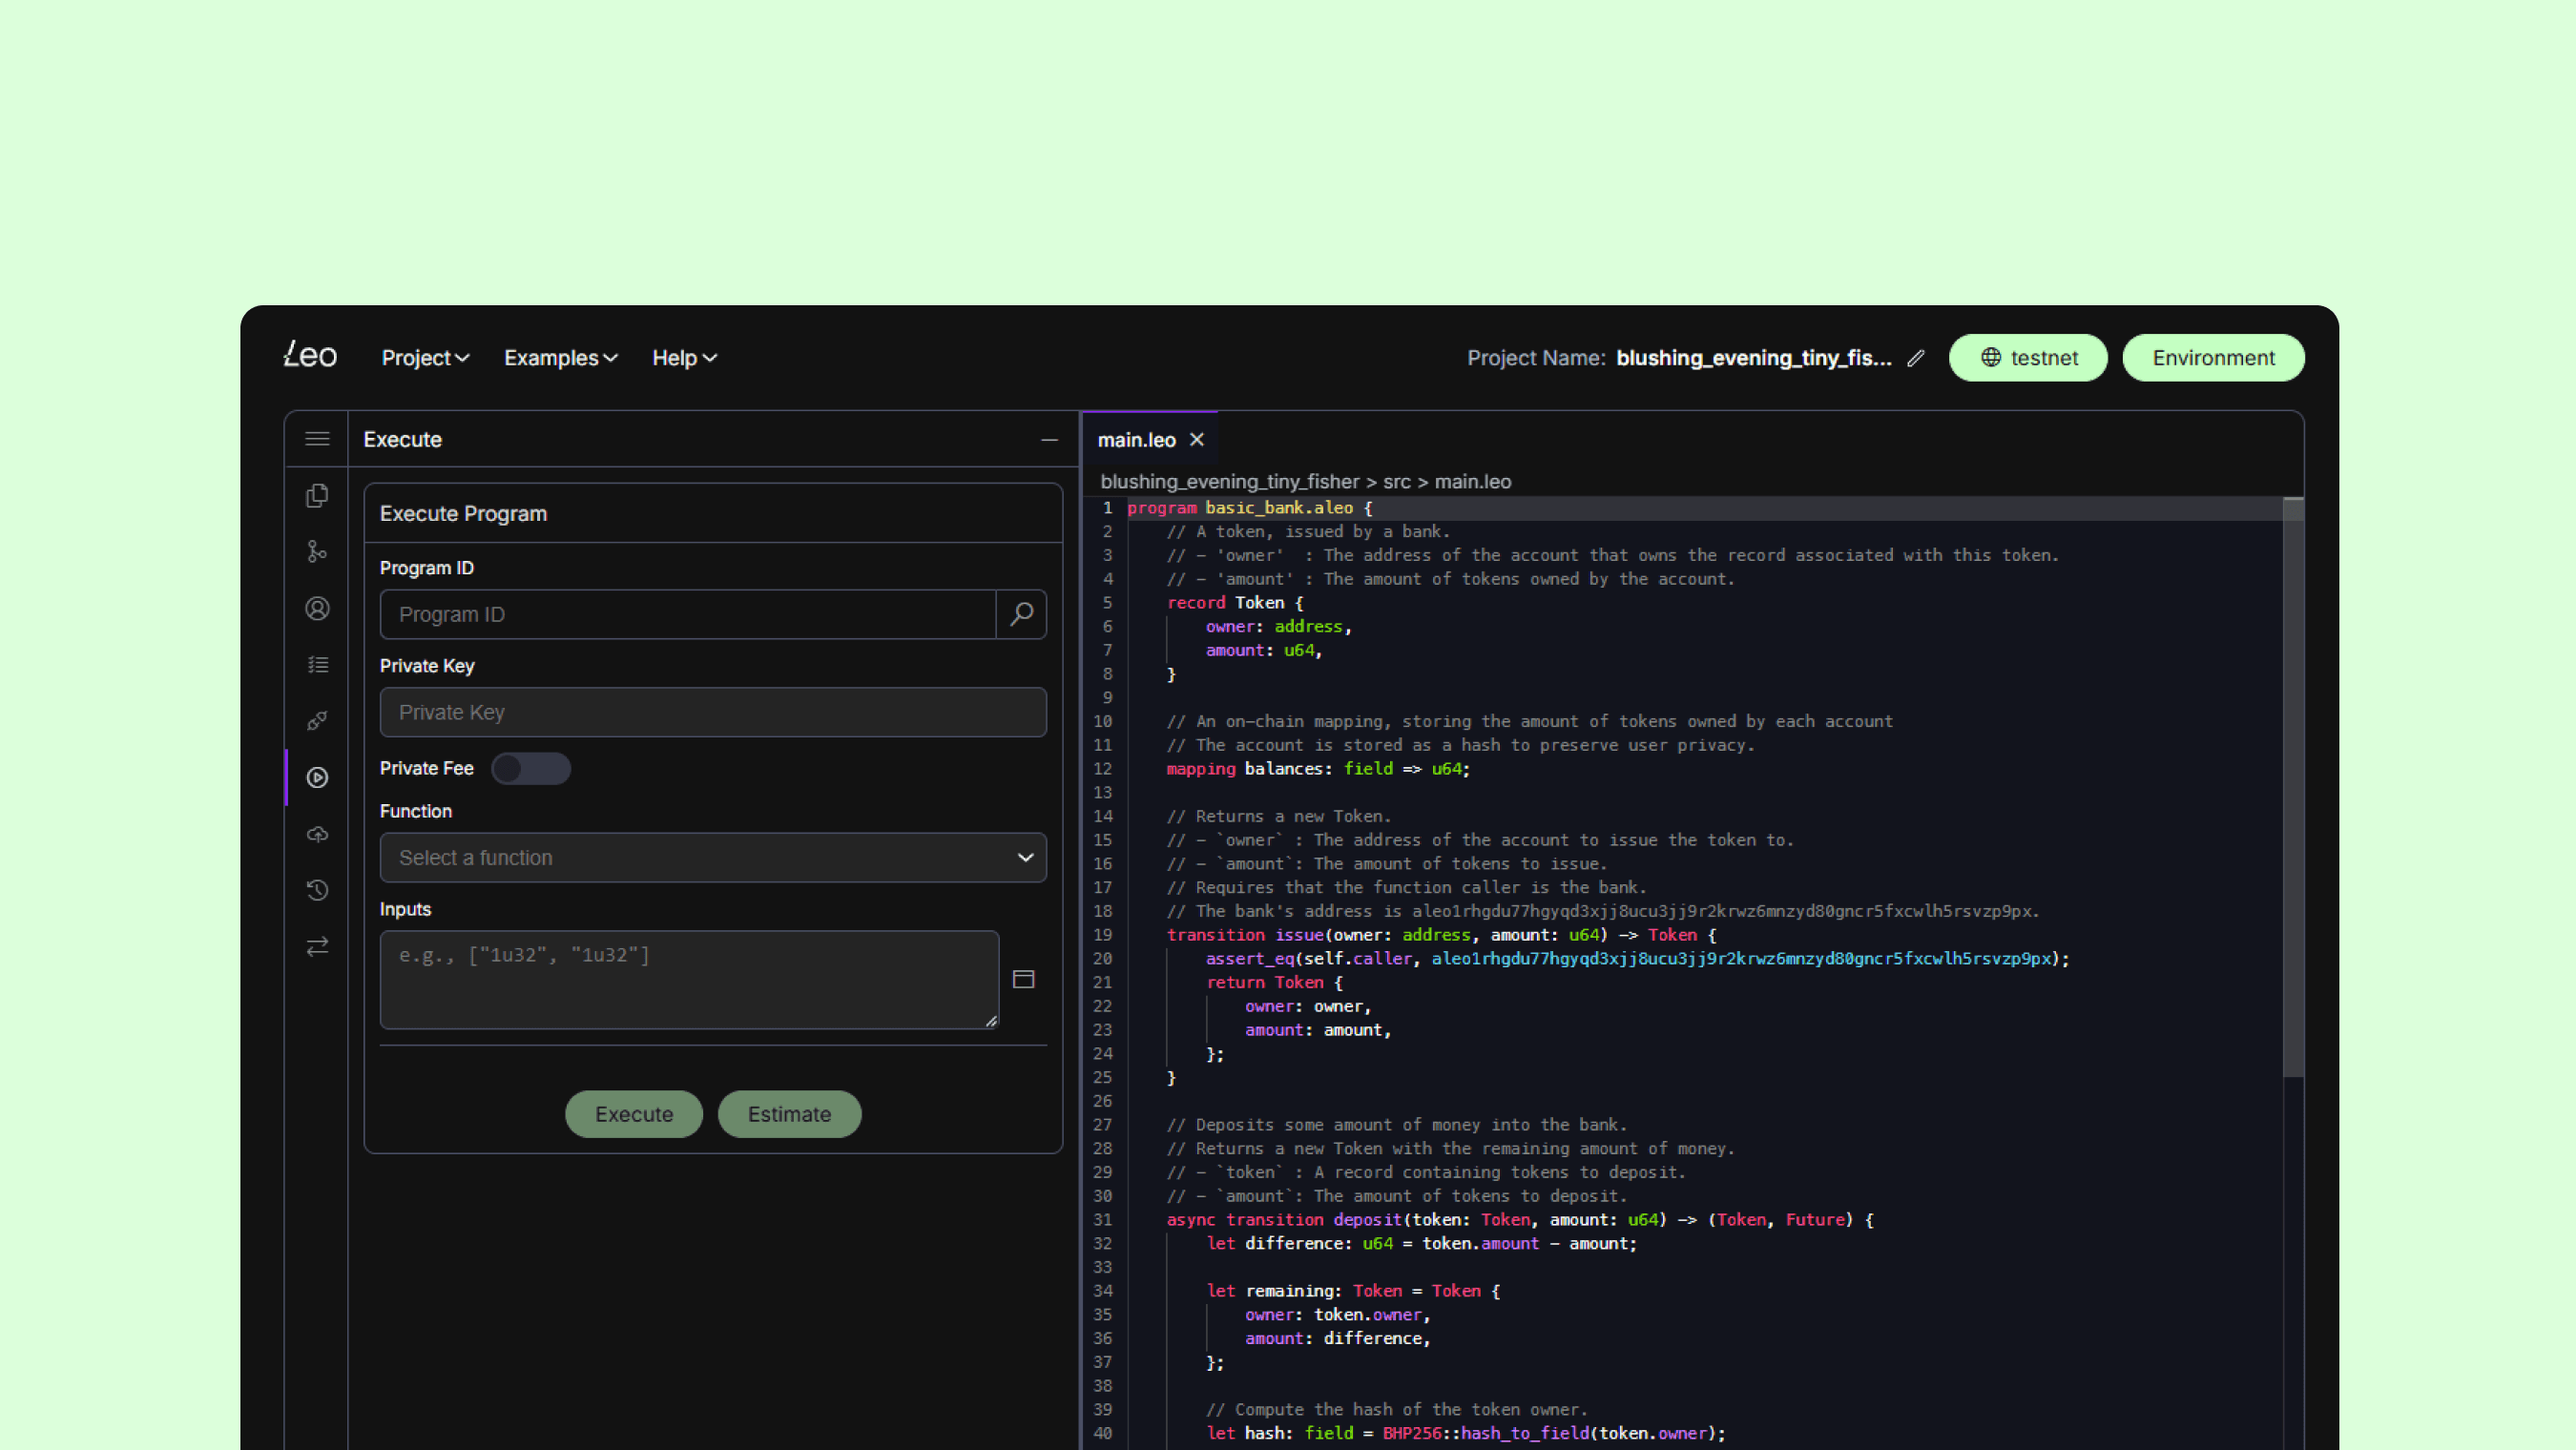The image size is (2576, 1450).
Task: Open the Help menu
Action: (x=684, y=358)
